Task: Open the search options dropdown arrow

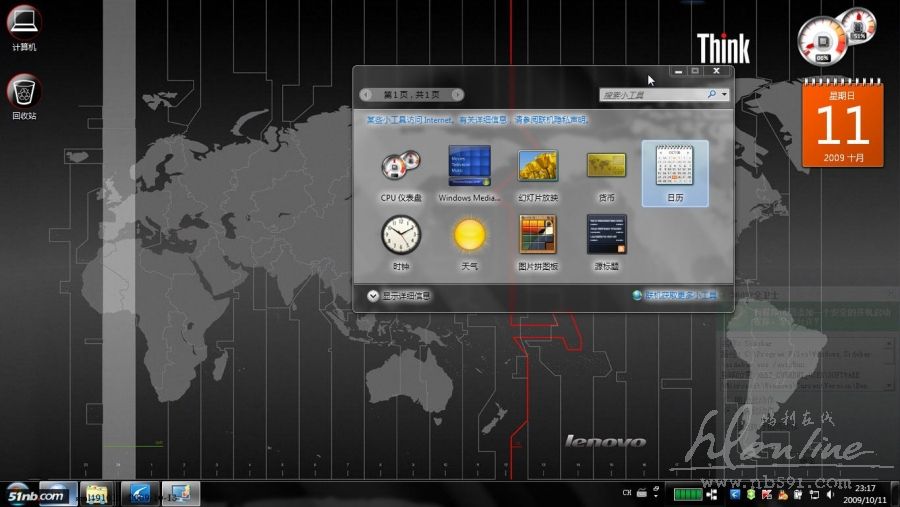Action: coord(724,94)
